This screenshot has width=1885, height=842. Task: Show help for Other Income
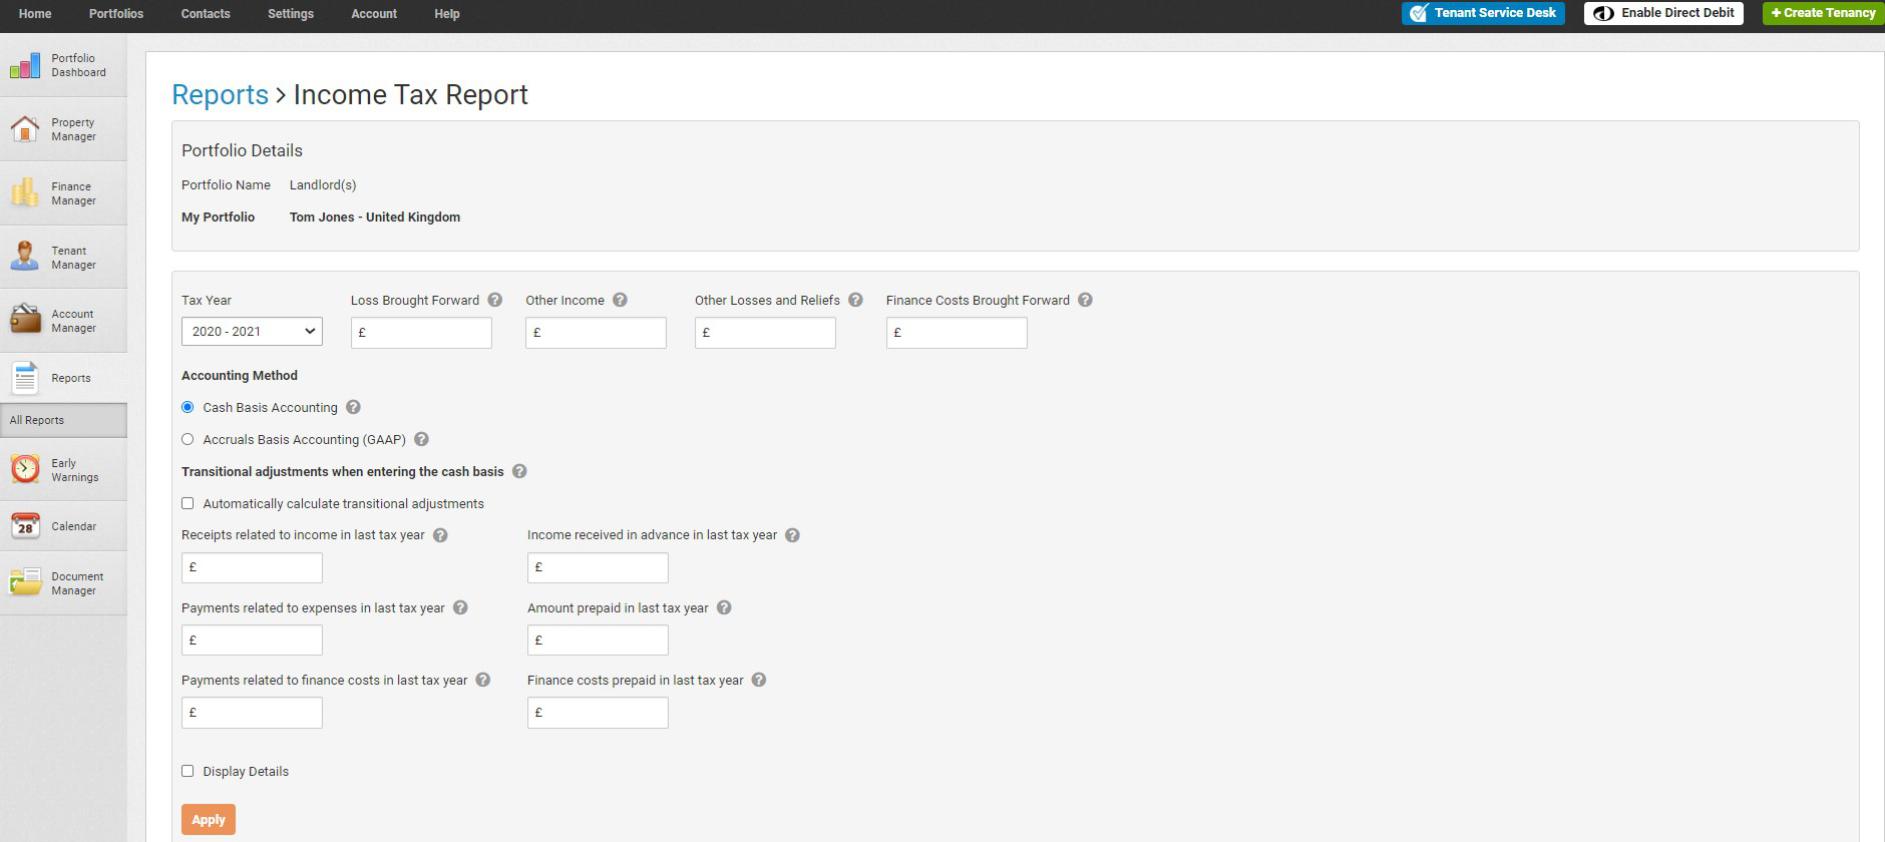coord(620,300)
